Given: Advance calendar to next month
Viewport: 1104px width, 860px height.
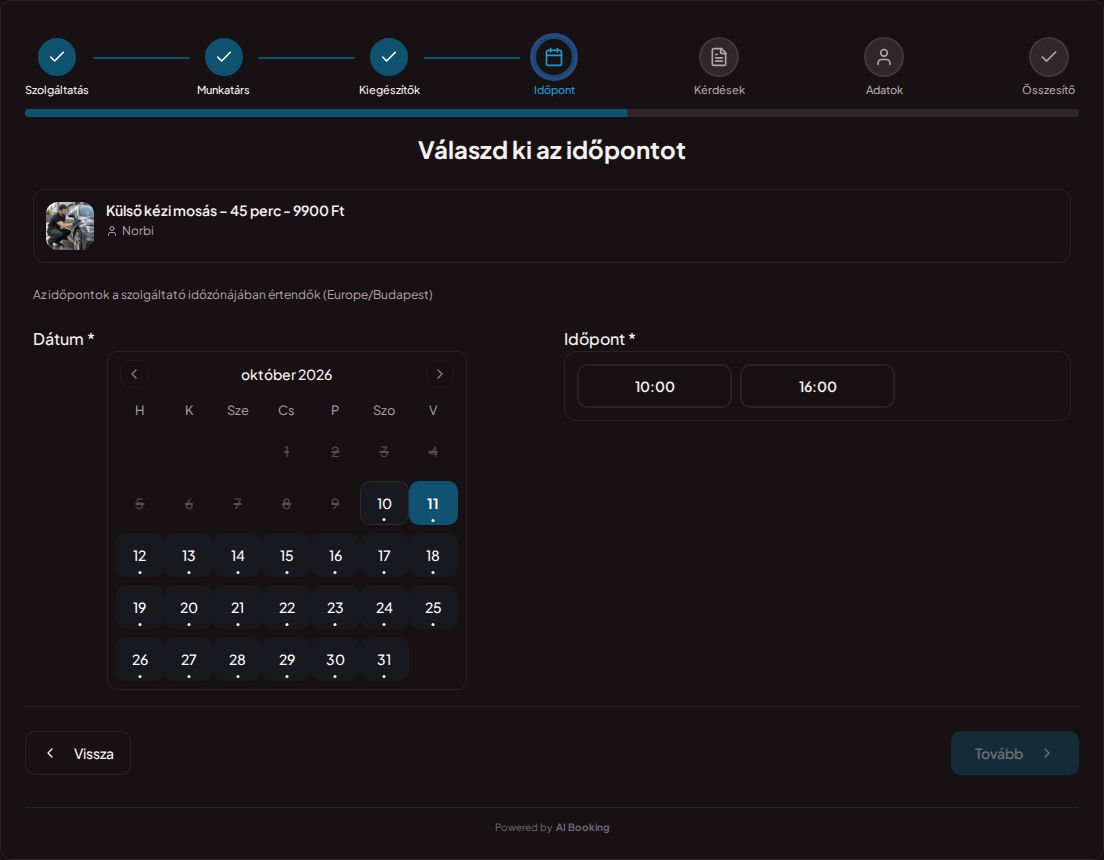Looking at the screenshot, I should [x=439, y=374].
